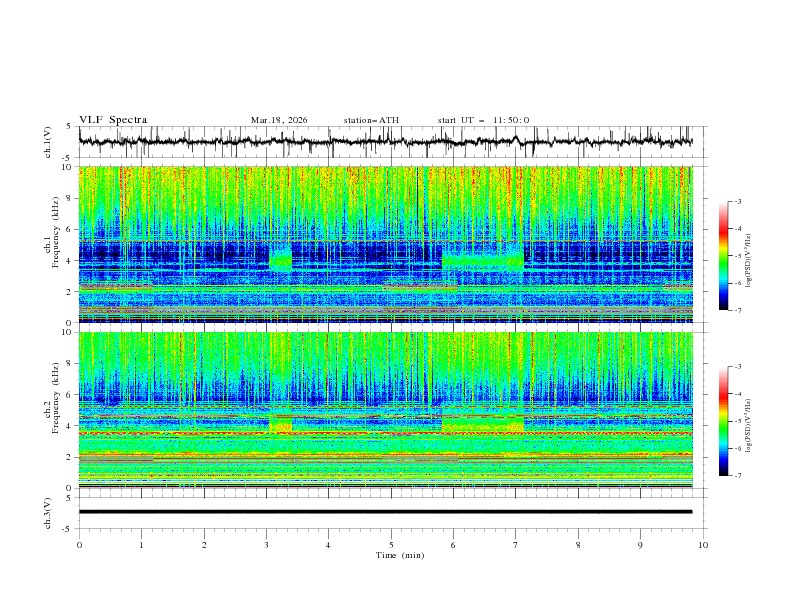The image size is (792, 612).
Task: Click the '-3' tick on the lower colorbar
Action: pos(737,367)
